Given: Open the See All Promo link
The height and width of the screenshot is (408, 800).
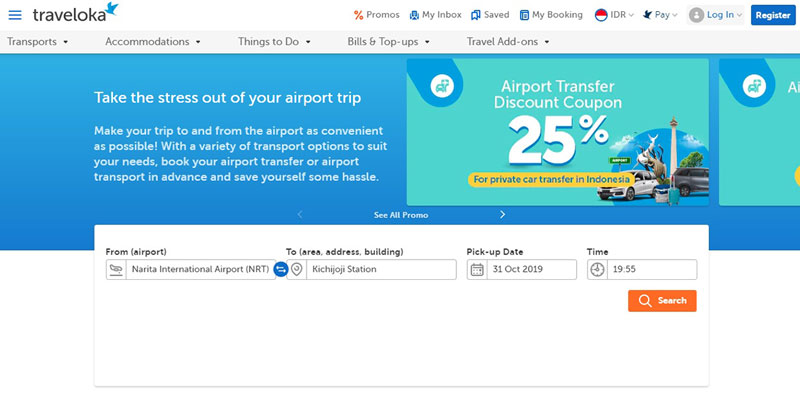Looking at the screenshot, I should point(401,215).
